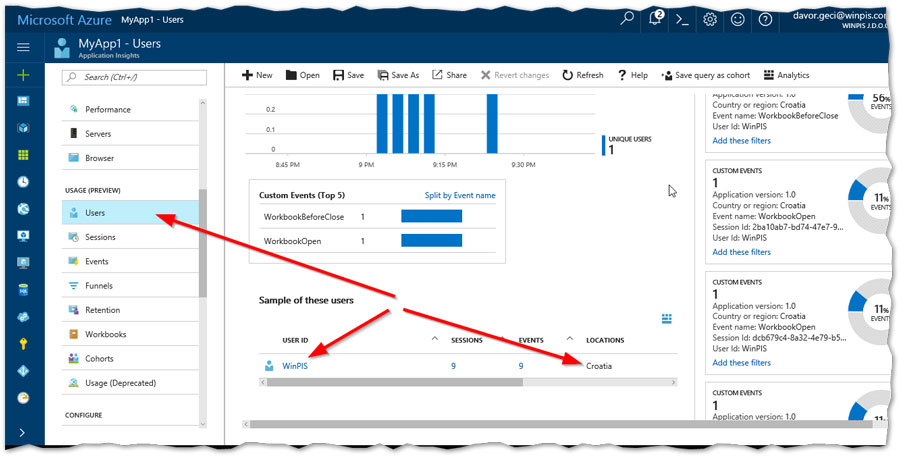Click the cube resources icon in left rail
Viewport: 900px width, 457px height.
pos(23,128)
